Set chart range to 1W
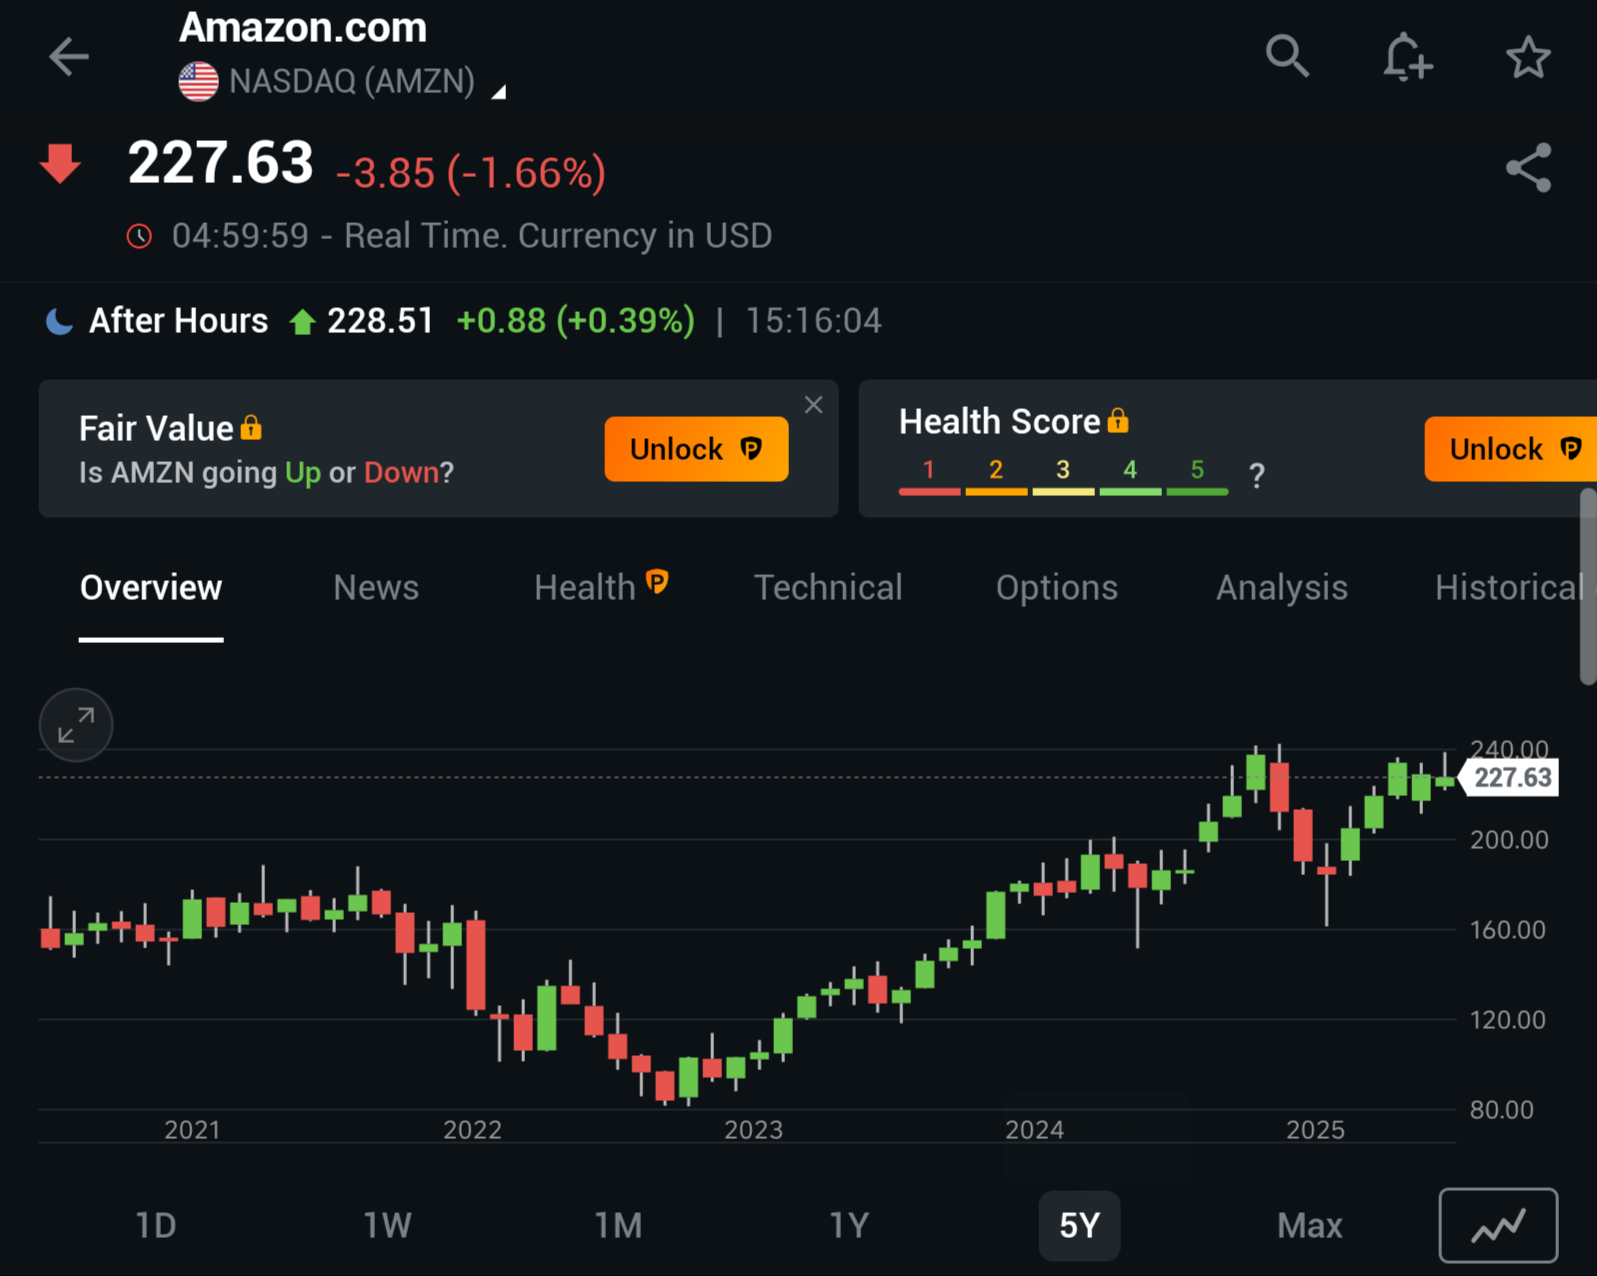 tap(387, 1226)
